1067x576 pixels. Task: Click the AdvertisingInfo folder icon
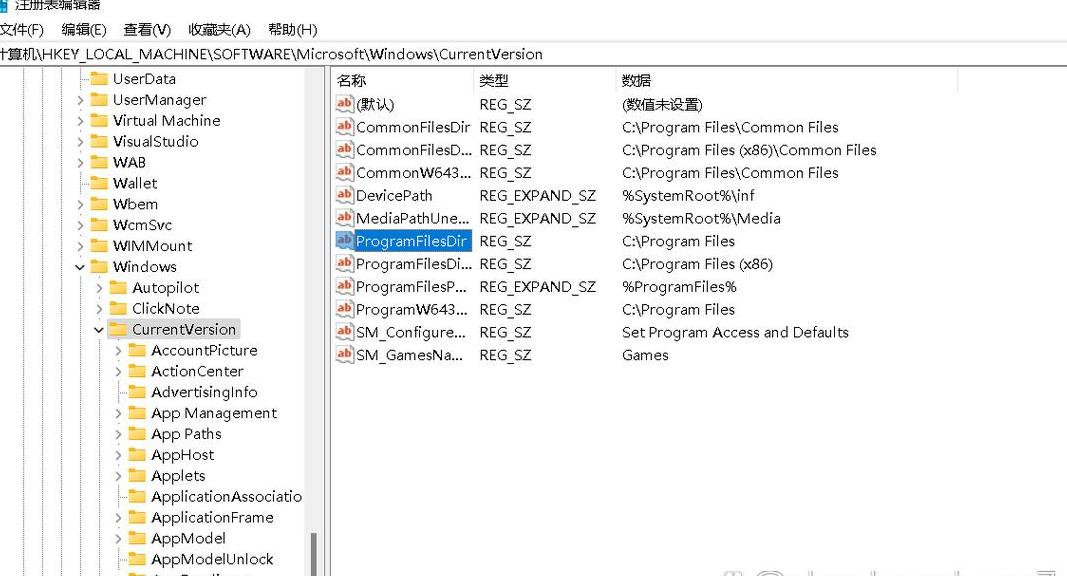tap(137, 391)
